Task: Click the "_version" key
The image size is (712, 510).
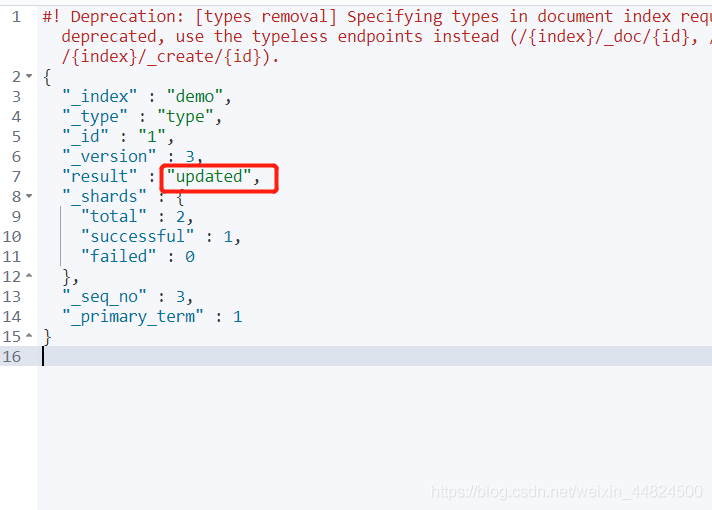Action: (x=109, y=156)
